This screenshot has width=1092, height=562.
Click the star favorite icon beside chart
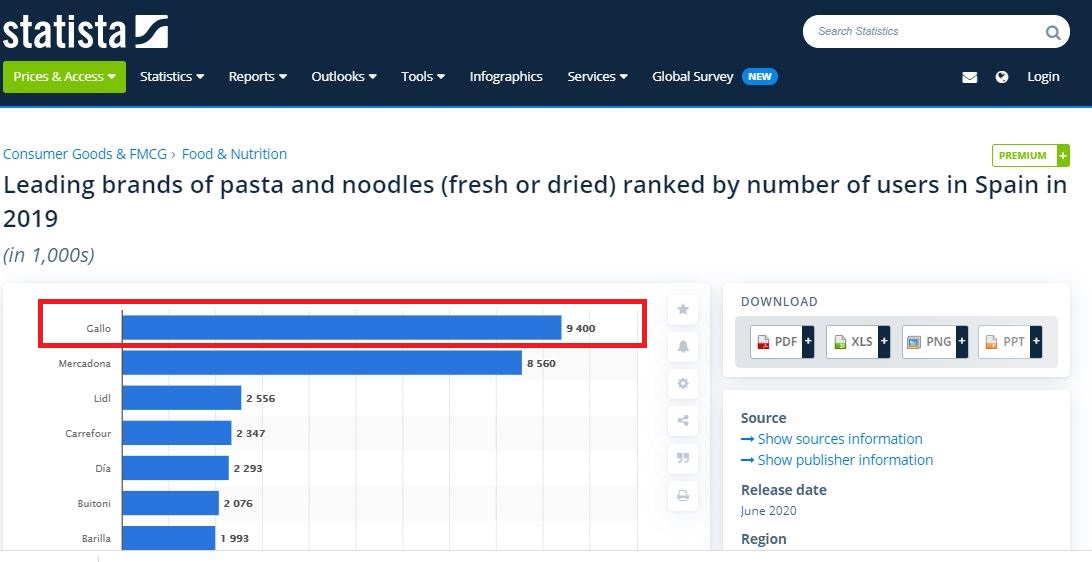682,309
